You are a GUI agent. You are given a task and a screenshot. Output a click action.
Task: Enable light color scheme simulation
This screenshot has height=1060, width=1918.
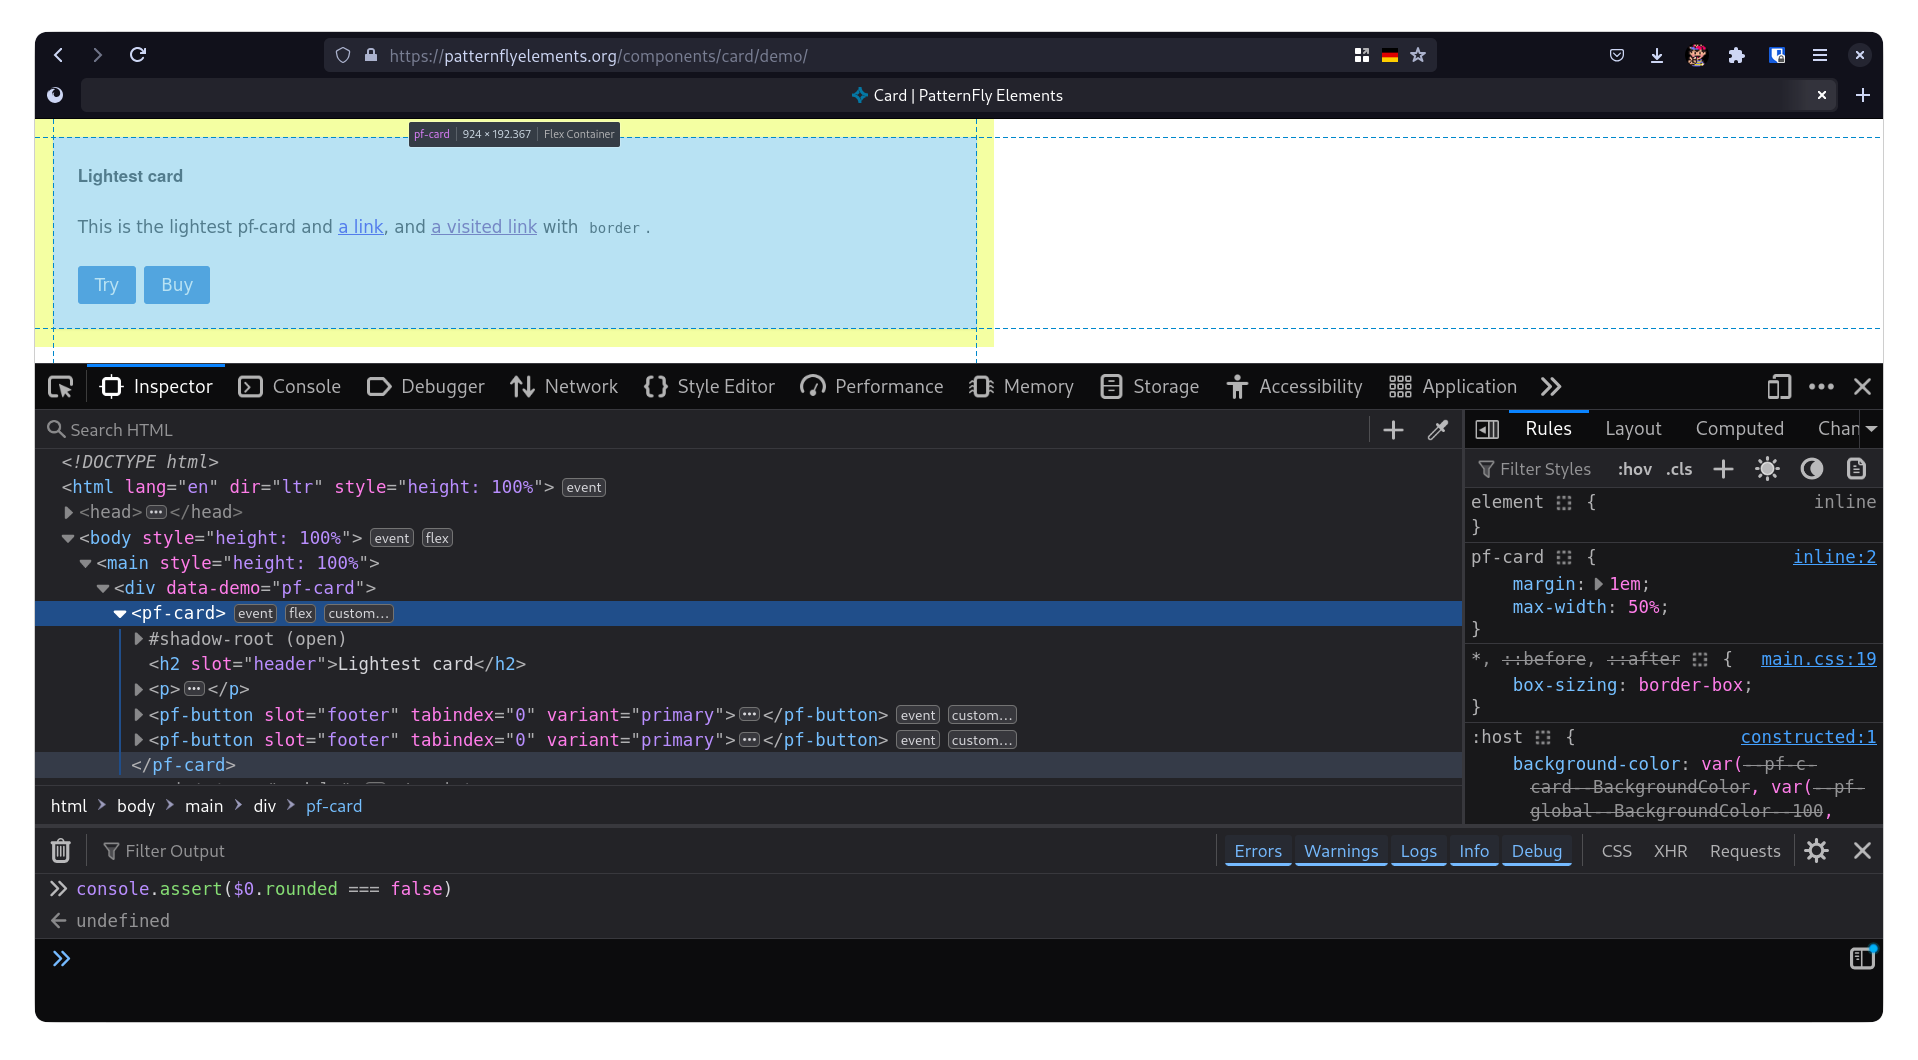click(x=1767, y=468)
